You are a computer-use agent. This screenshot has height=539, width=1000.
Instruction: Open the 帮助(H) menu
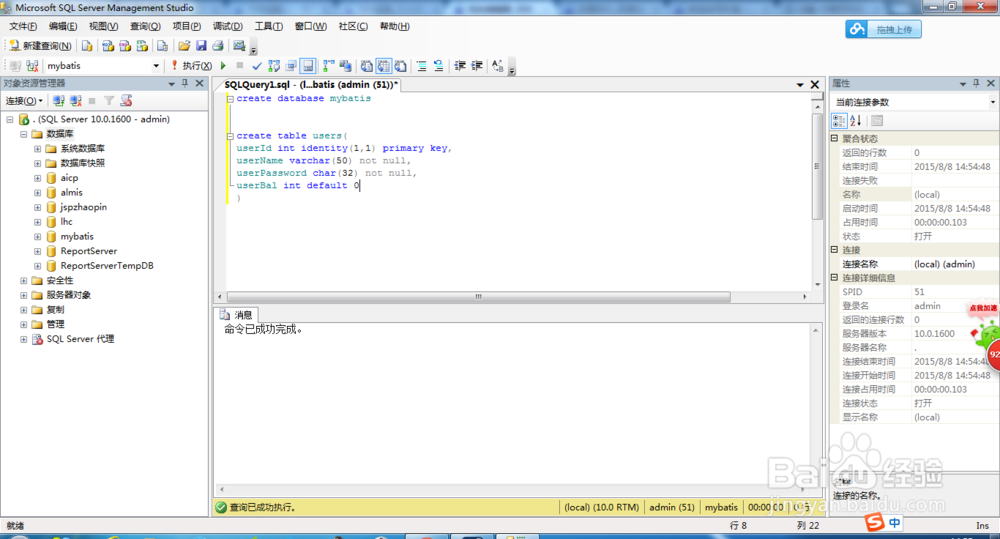pos(394,26)
